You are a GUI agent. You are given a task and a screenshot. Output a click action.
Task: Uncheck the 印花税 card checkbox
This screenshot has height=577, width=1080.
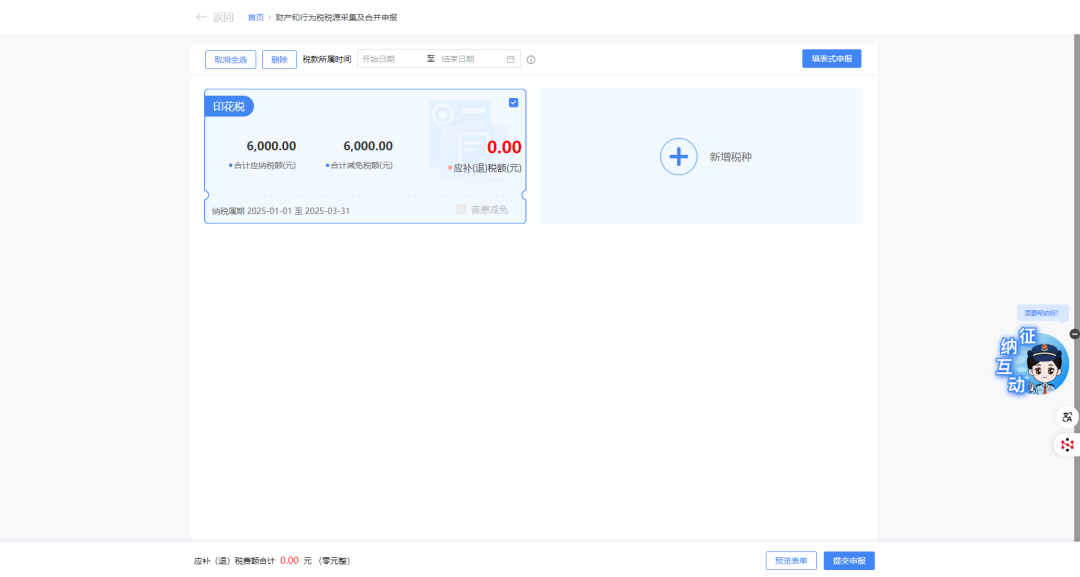click(513, 102)
